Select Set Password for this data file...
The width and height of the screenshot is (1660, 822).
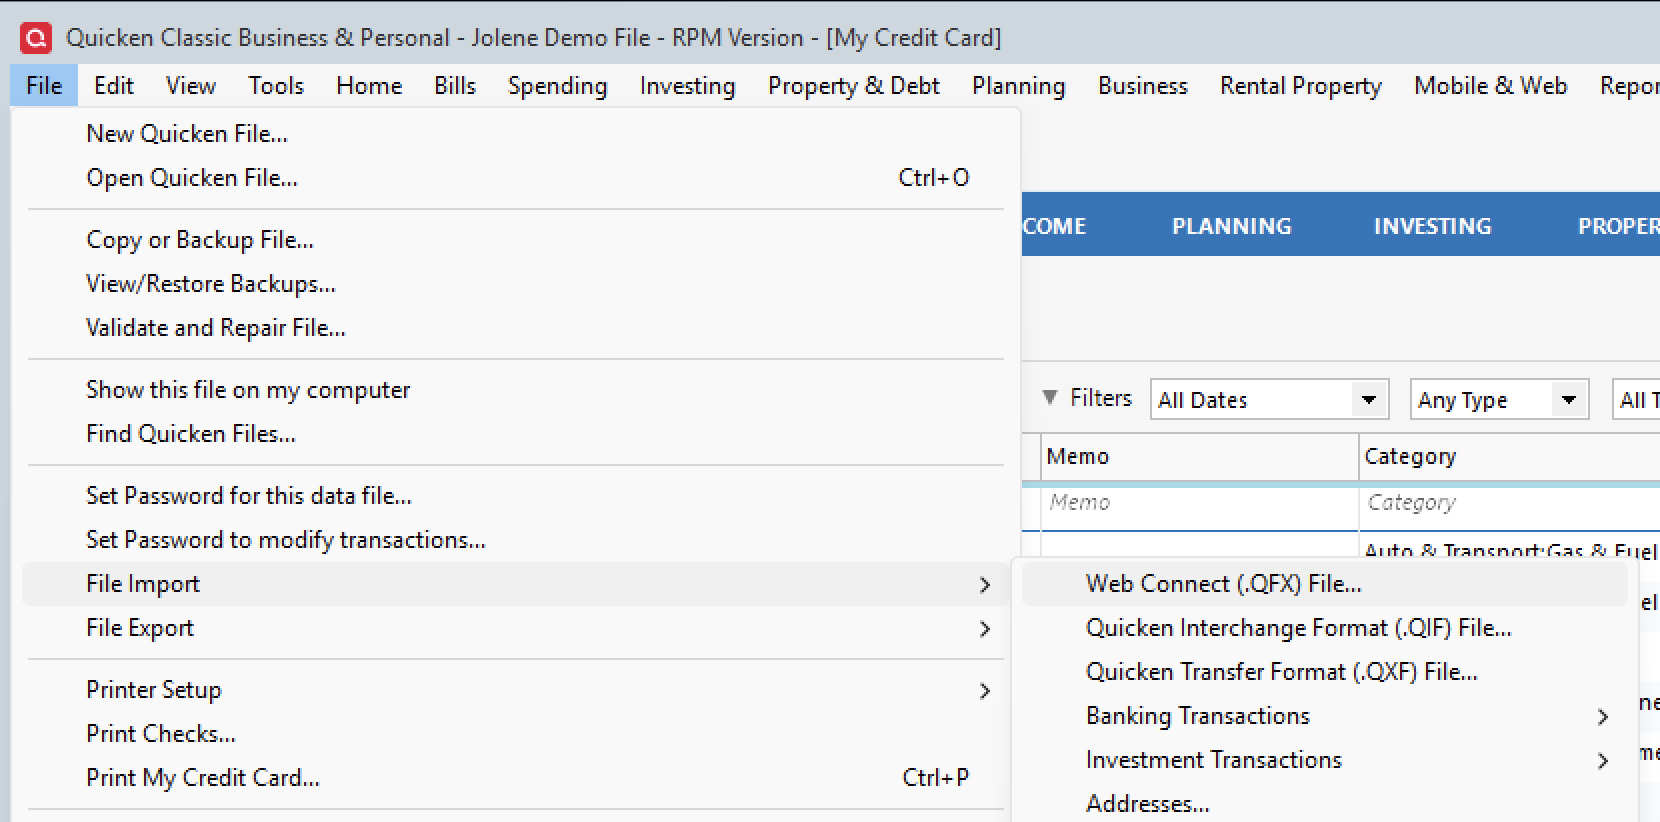point(515,496)
